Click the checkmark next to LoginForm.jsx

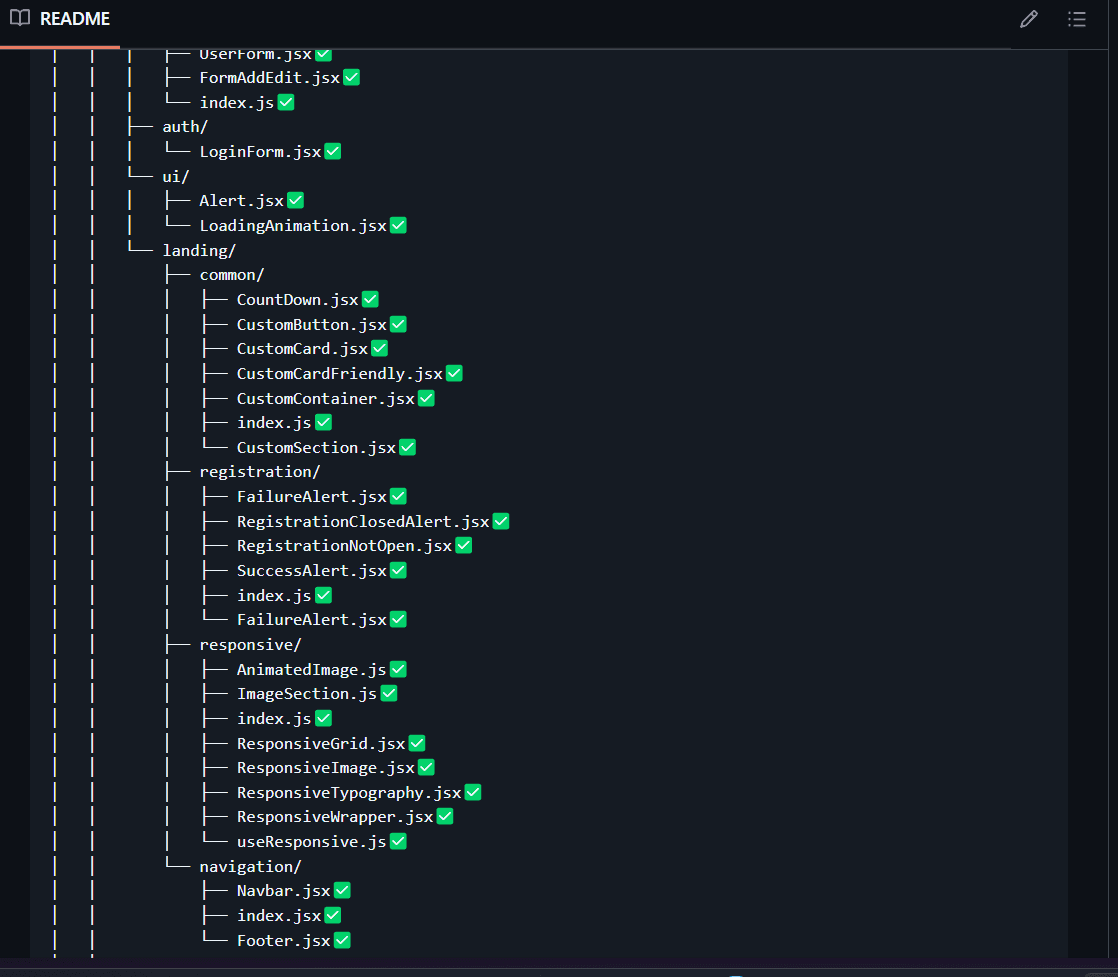coord(333,150)
